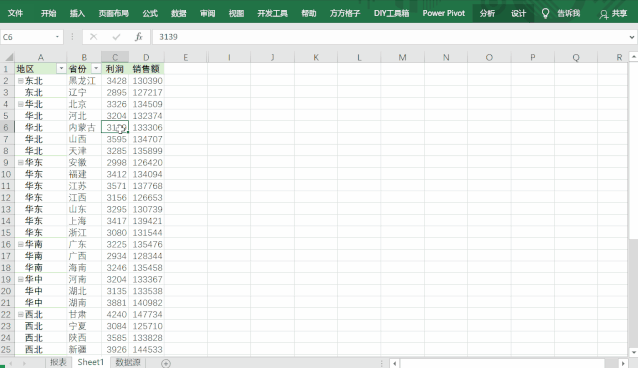
Task: Select cell containing 甘肃
Action: coord(84,314)
